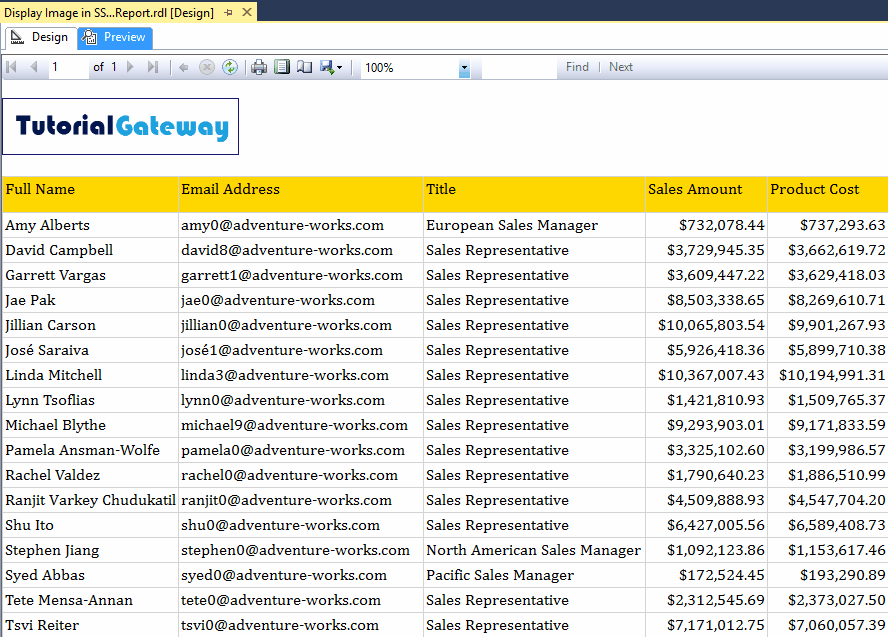The image size is (888, 637).
Task: Go to the first page of the report
Action: (11, 67)
